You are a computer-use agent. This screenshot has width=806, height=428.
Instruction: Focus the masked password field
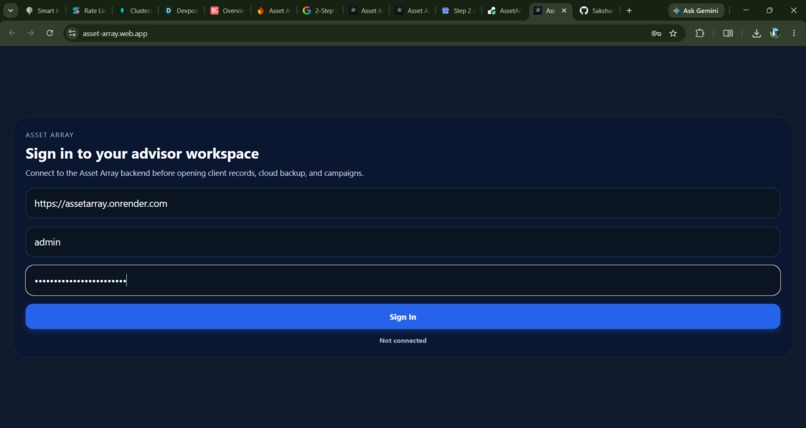click(x=403, y=281)
